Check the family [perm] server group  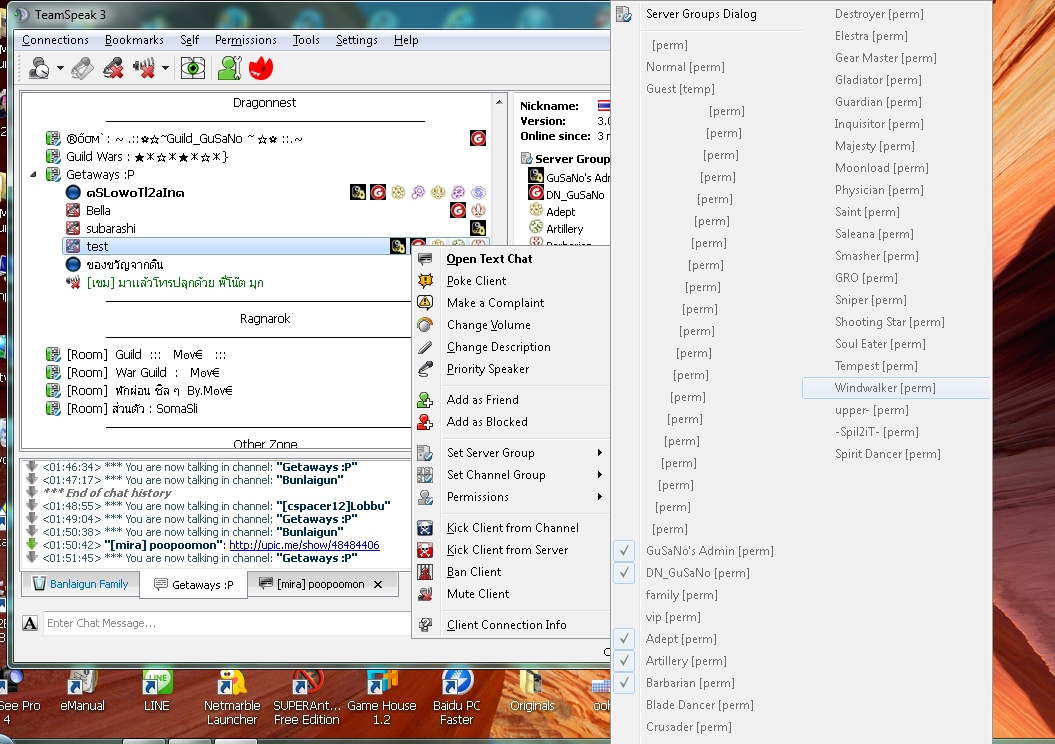pyautogui.click(x=682, y=595)
